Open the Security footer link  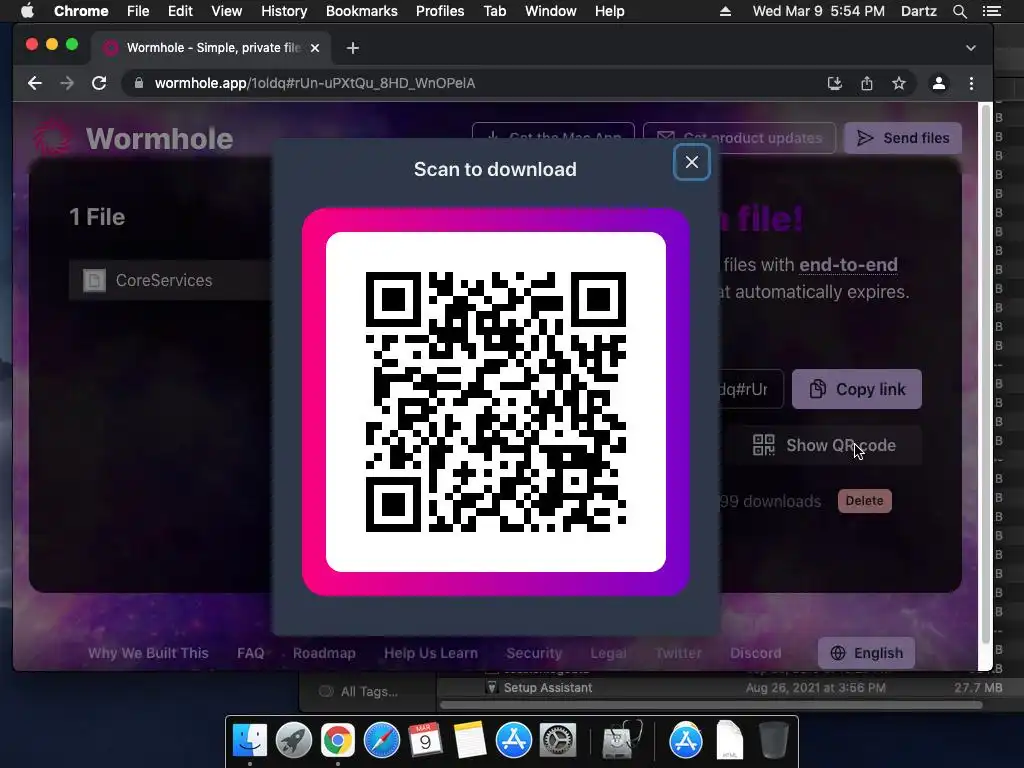tap(534, 653)
